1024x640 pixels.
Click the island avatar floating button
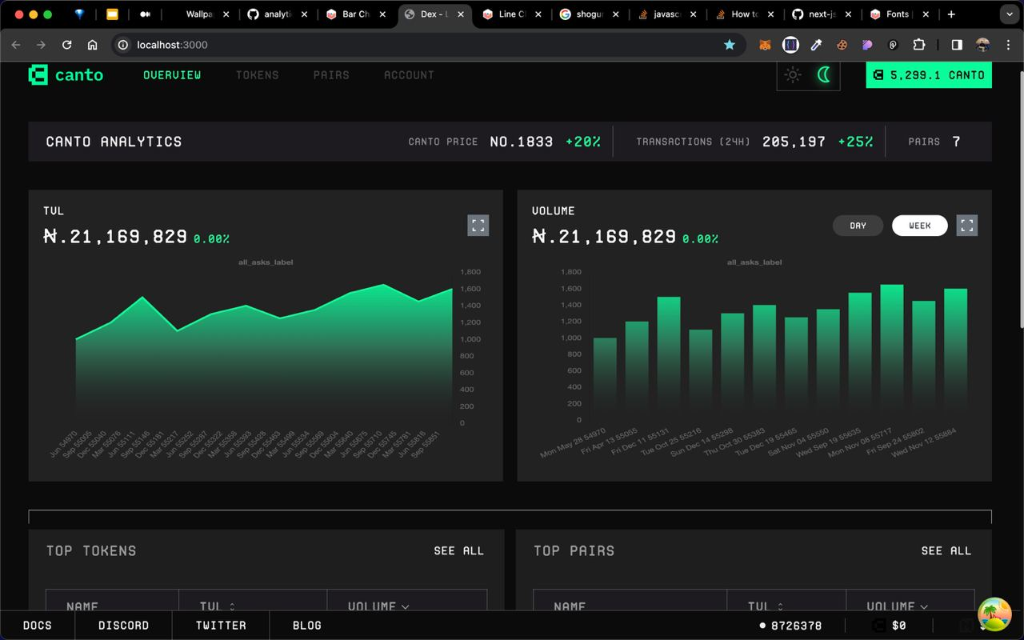994,614
